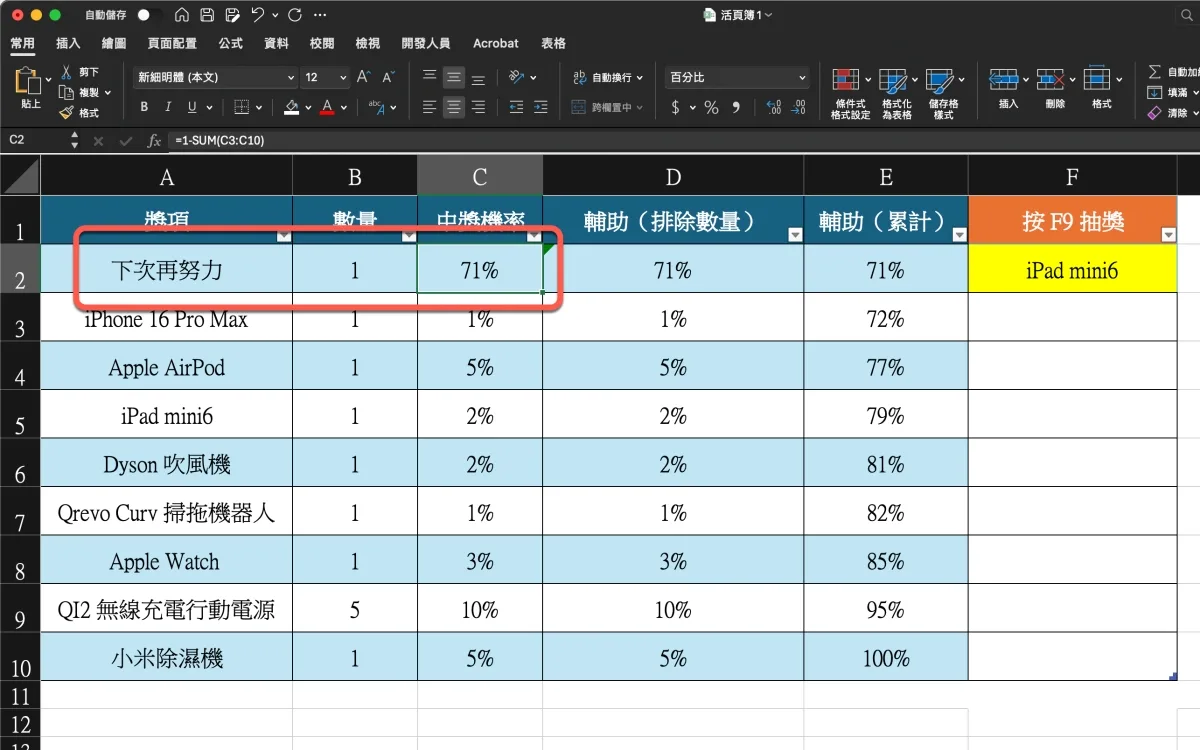
Task: Switch to the 插入 ribbon tab
Action: pyautogui.click(x=68, y=43)
